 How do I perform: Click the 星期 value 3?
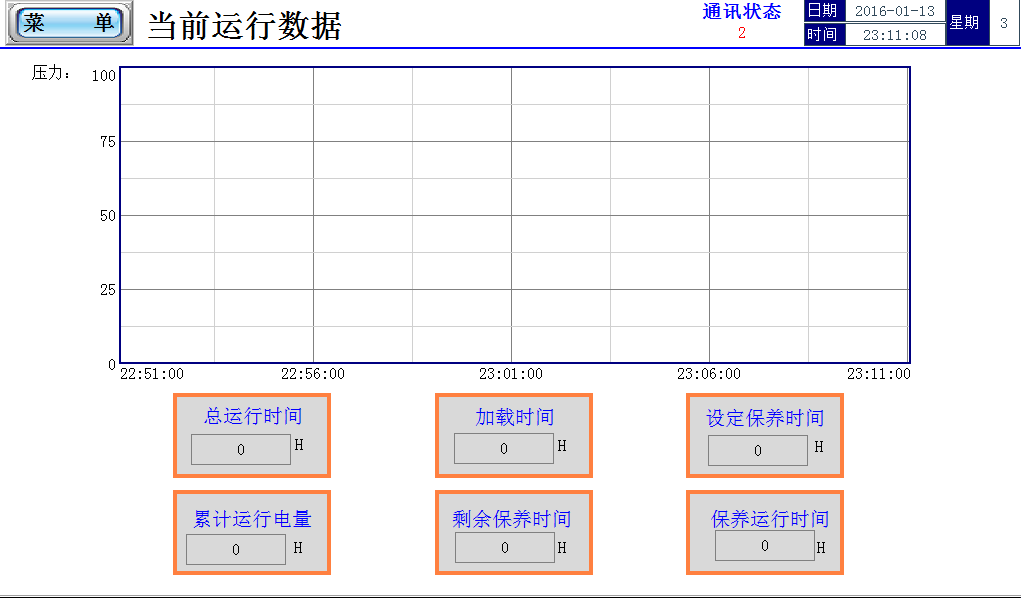1004,23
